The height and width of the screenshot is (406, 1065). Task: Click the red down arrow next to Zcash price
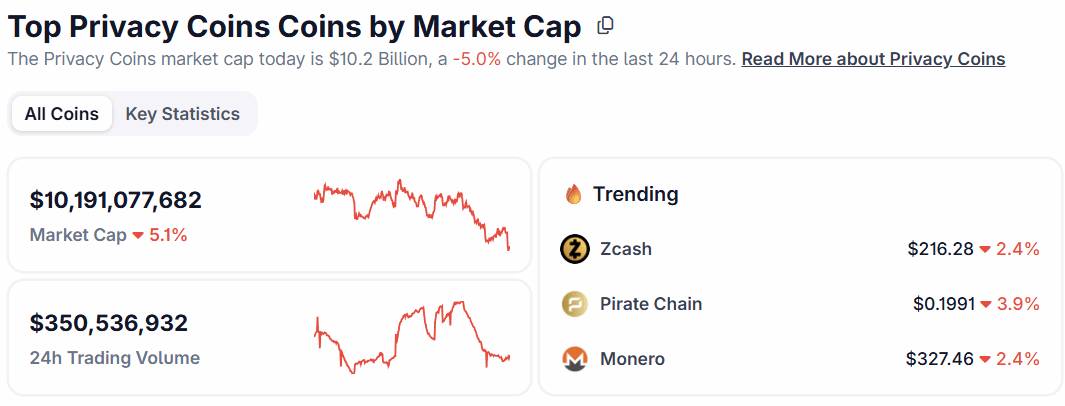(x=985, y=249)
